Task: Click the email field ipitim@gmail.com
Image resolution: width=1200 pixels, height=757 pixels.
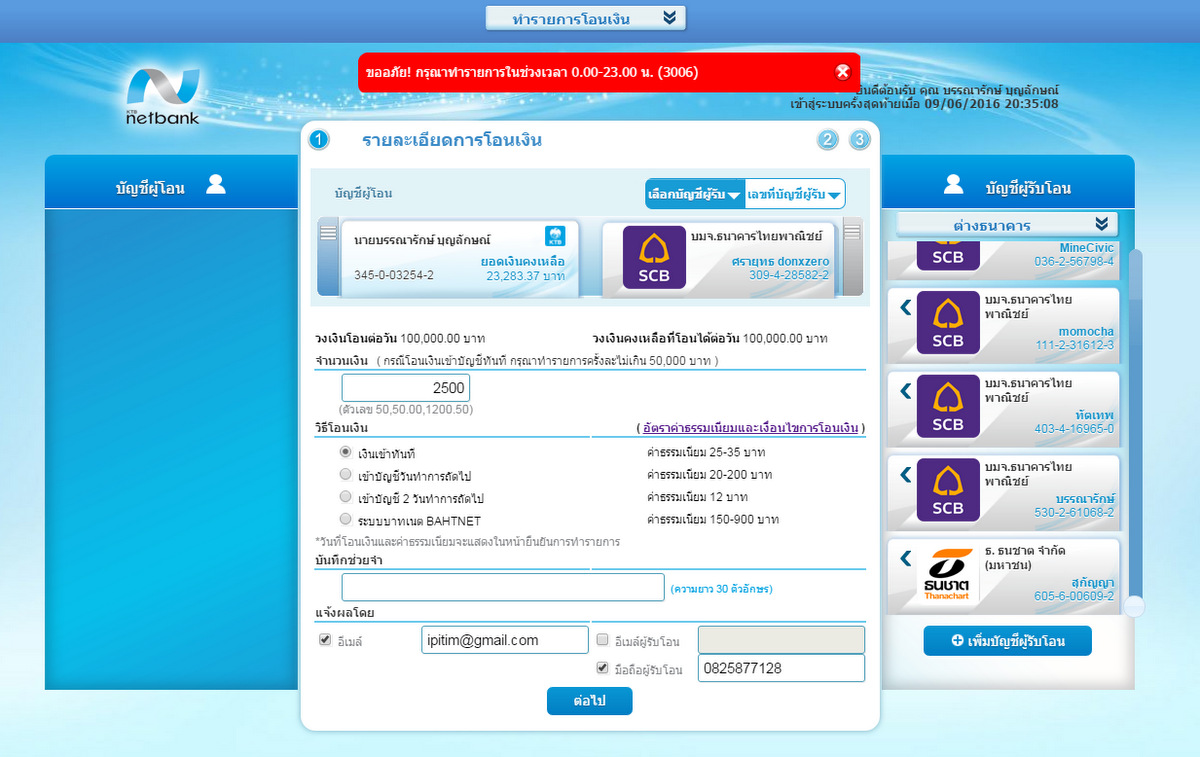Action: (x=505, y=640)
